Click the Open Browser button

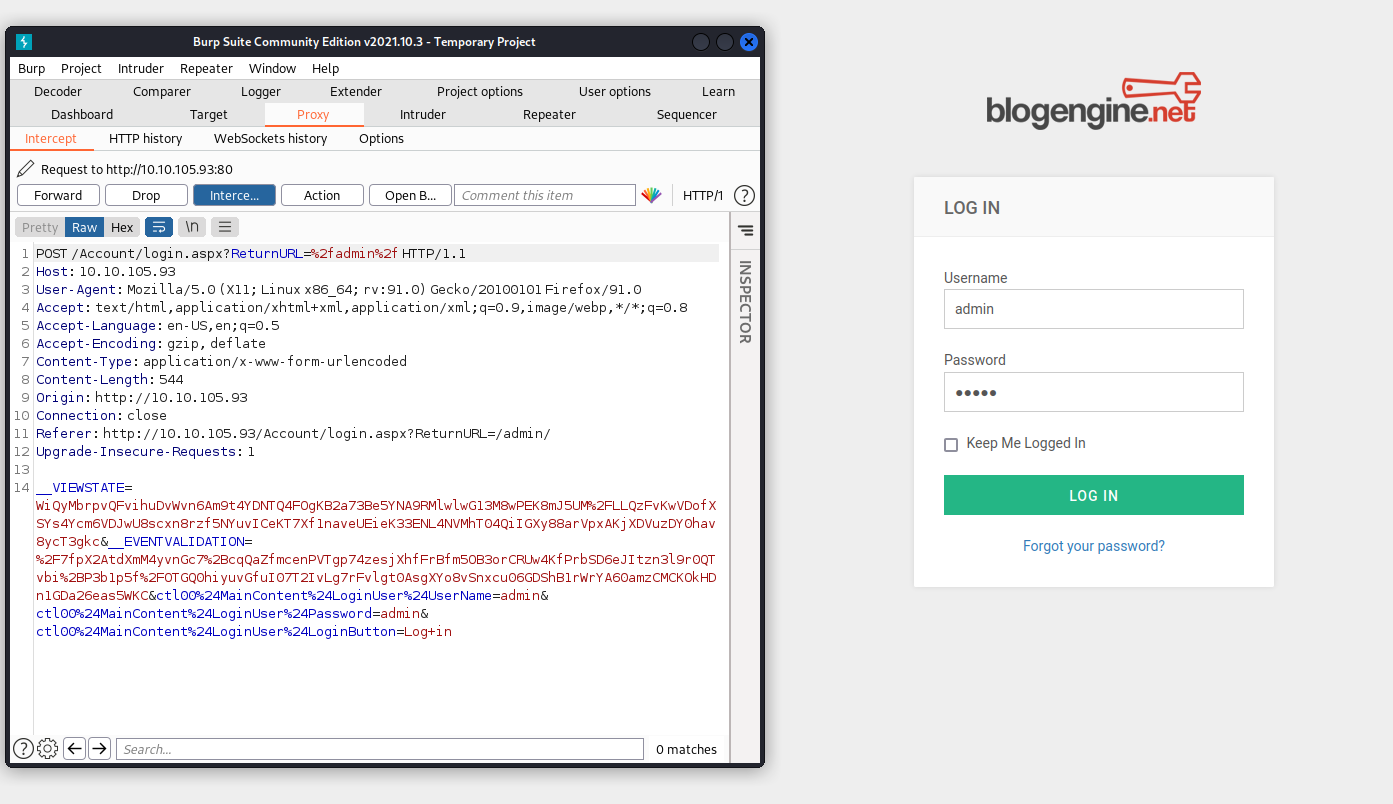410,195
